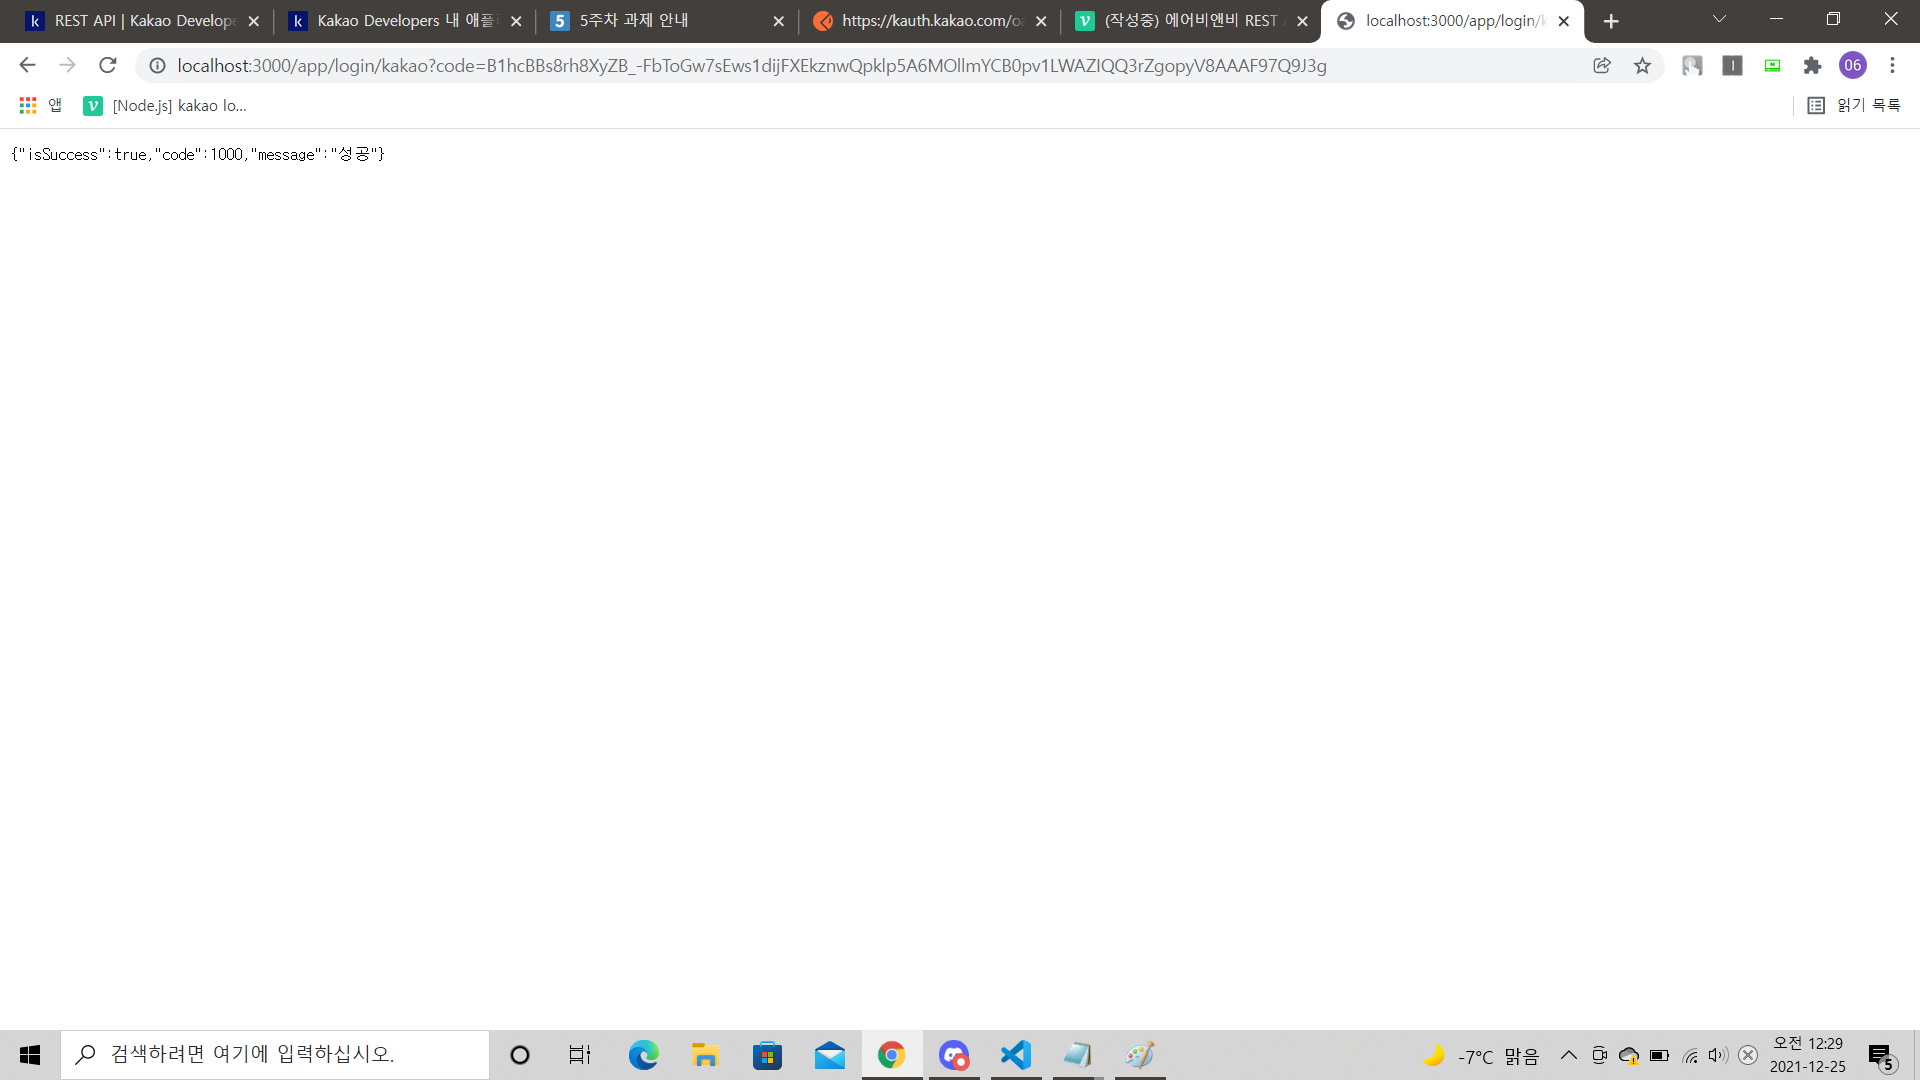The width and height of the screenshot is (1920, 1080).
Task: Reload the current page
Action: pos(108,66)
